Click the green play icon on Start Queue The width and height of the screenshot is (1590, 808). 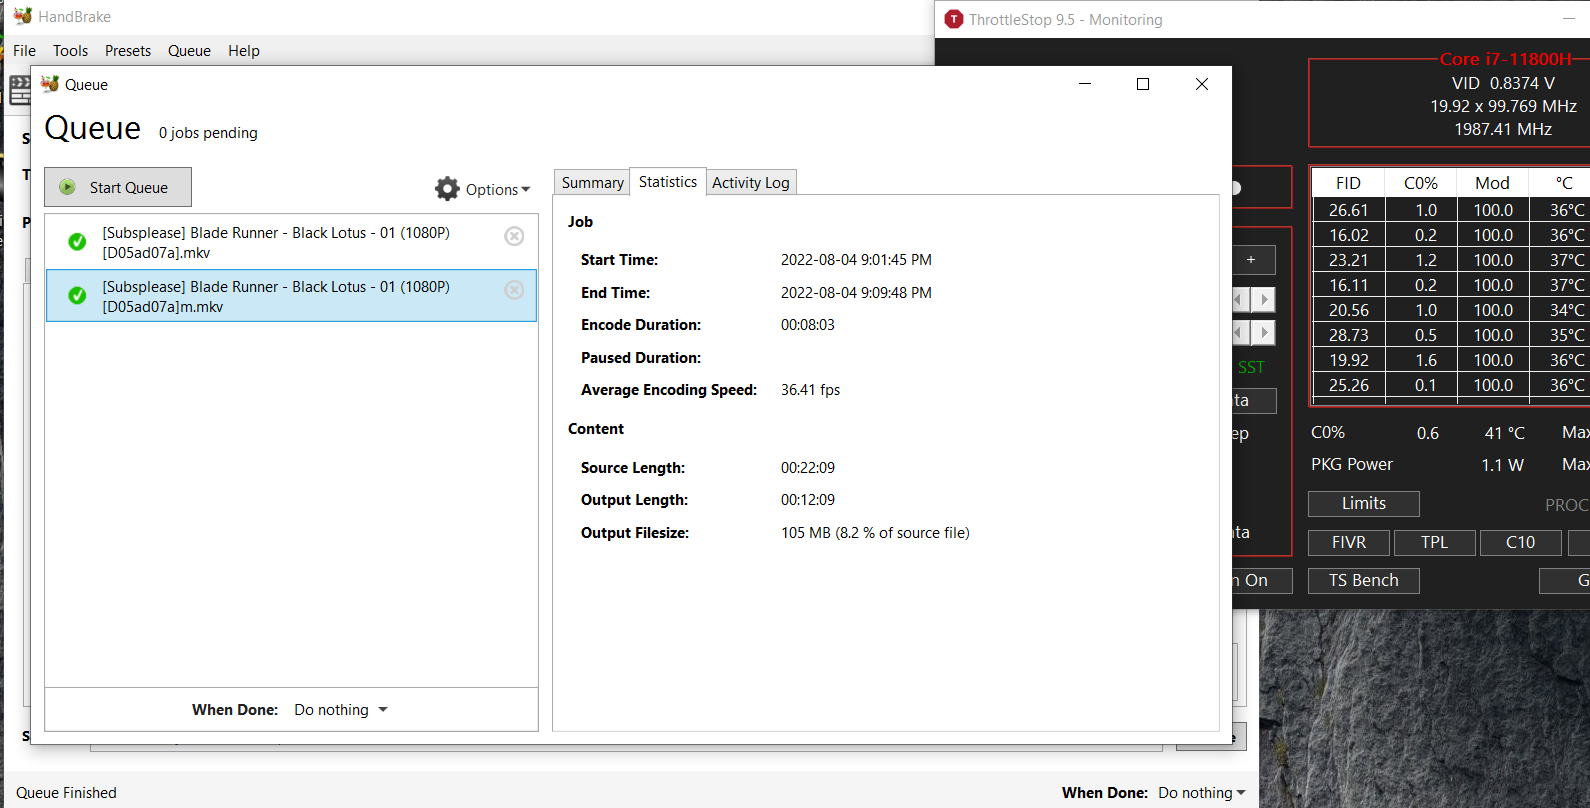pos(67,187)
